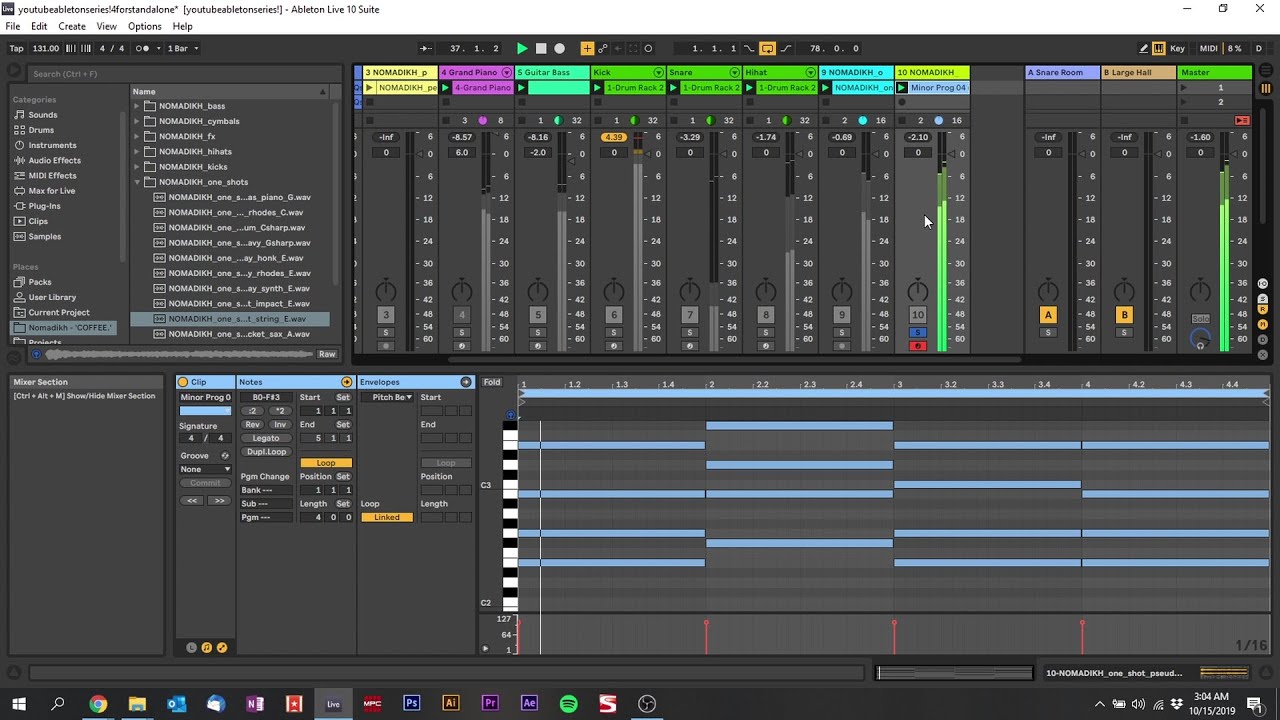This screenshot has width=1280, height=720.
Task: Toggle Clip activator circle in Clip box
Action: tap(183, 382)
